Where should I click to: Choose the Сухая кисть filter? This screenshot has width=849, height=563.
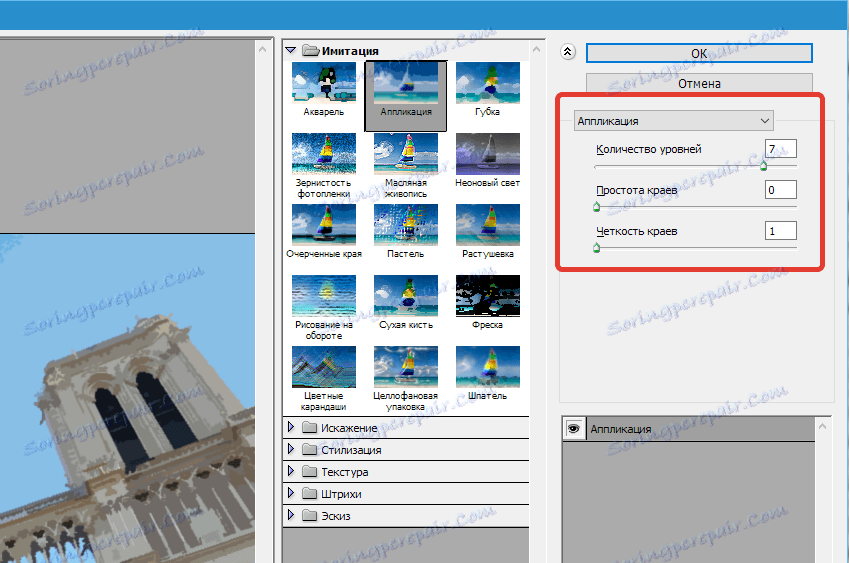coord(406,296)
